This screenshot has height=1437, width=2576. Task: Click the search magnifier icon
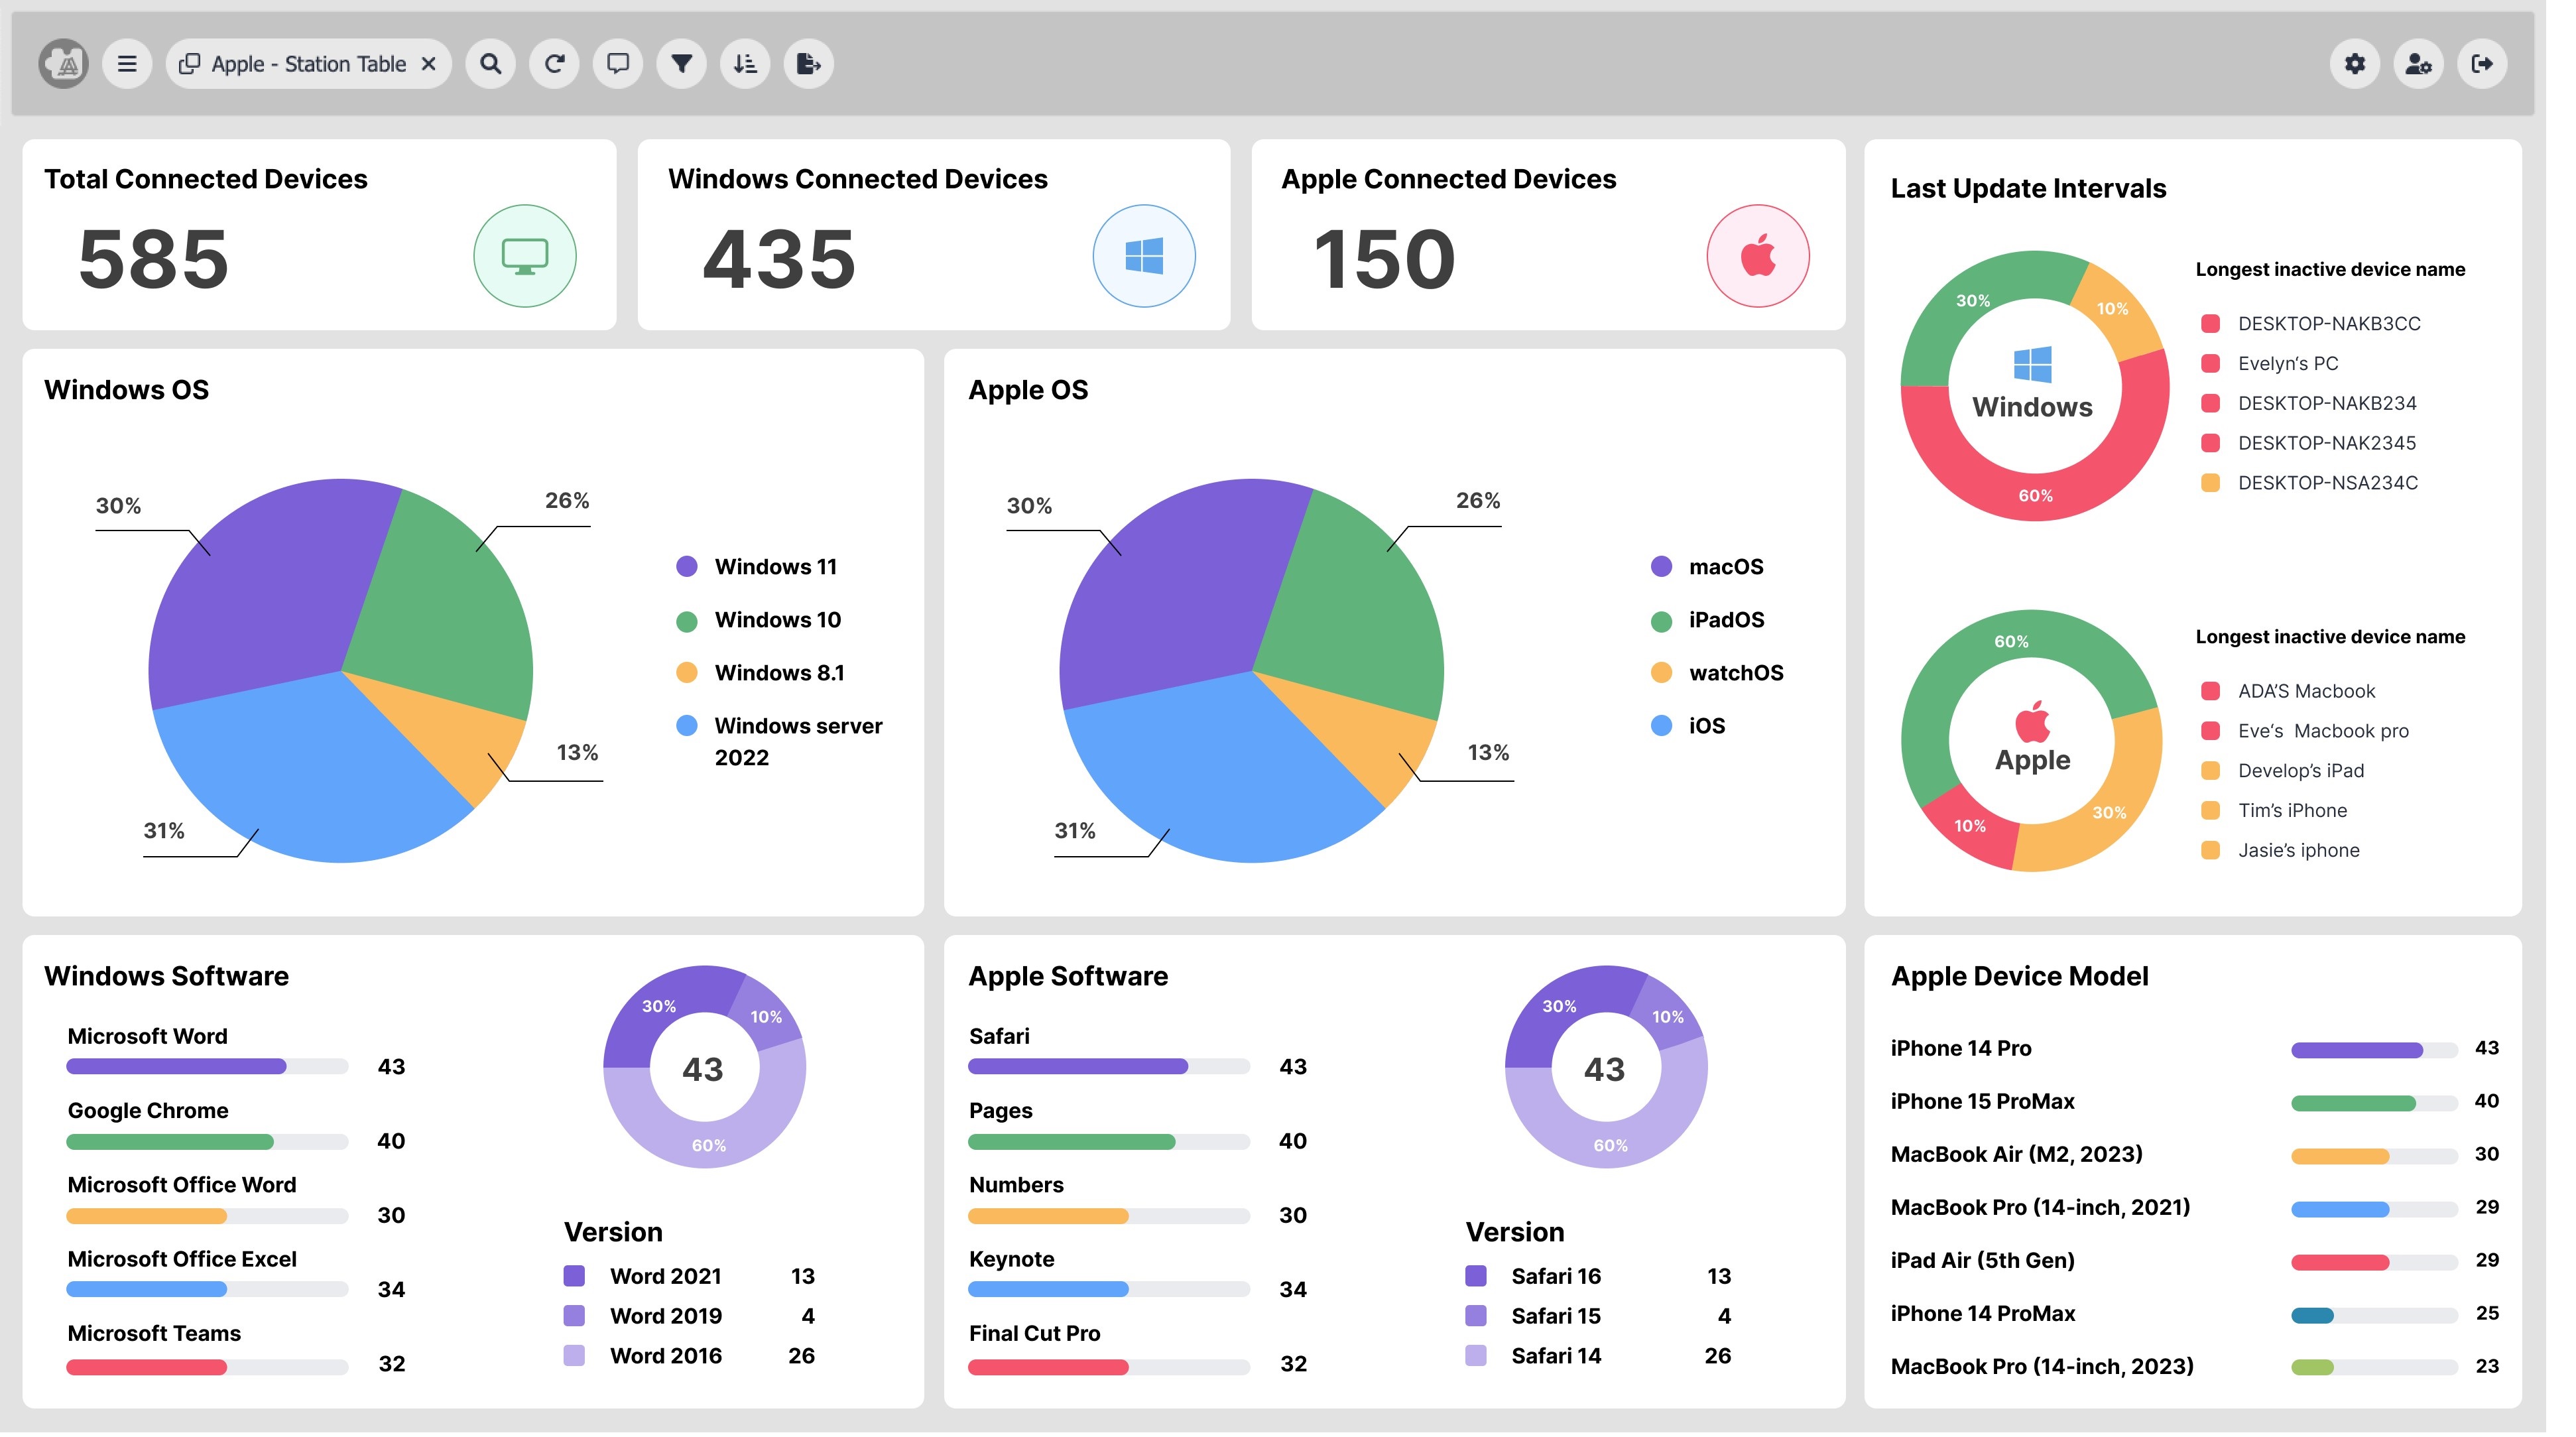[490, 64]
